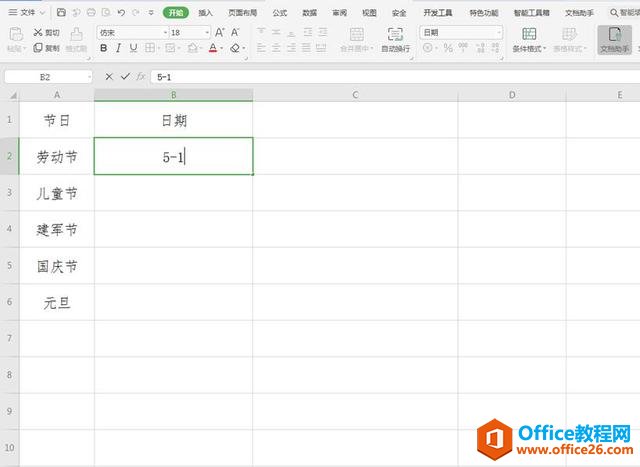Toggle right horizontal text alignment

tap(291, 48)
